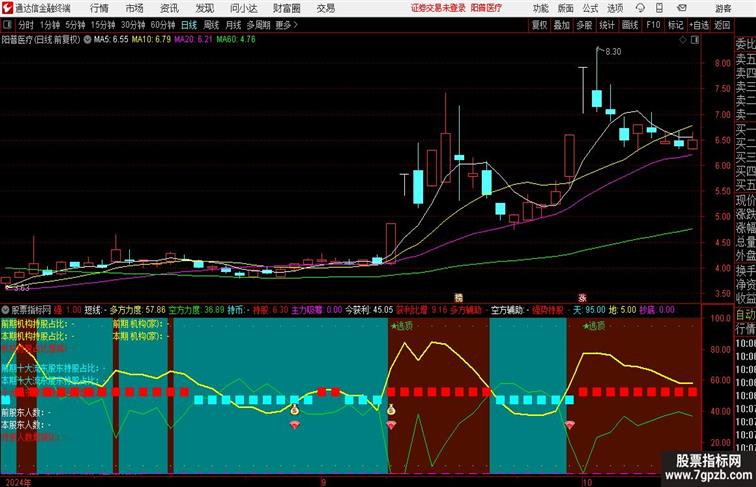The height and width of the screenshot is (487, 756).
Task: Select the 日线 daily period
Action: click(x=189, y=25)
